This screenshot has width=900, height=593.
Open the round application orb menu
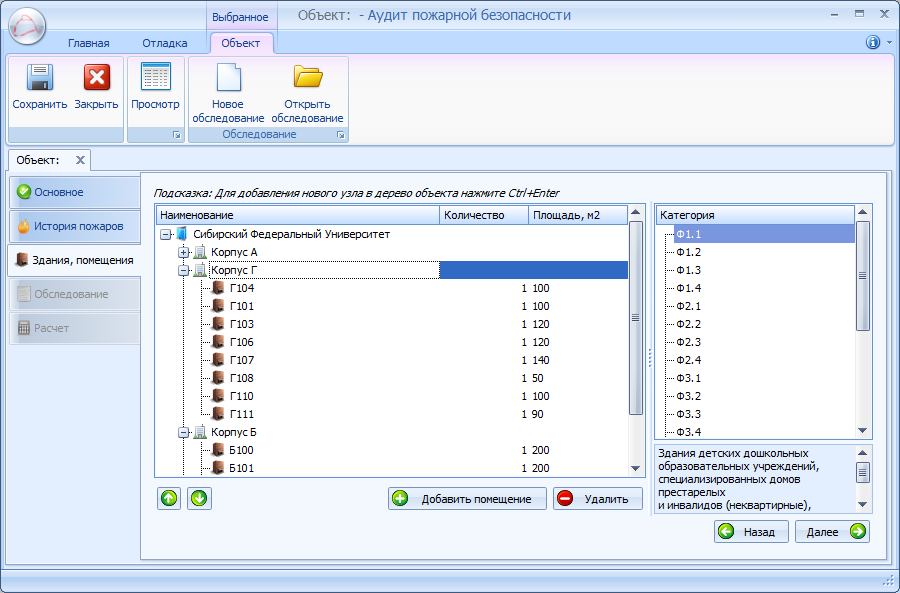click(27, 26)
